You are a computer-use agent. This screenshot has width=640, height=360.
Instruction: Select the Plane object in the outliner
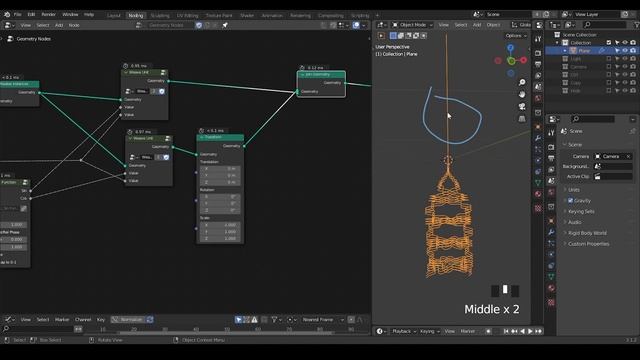pyautogui.click(x=584, y=51)
